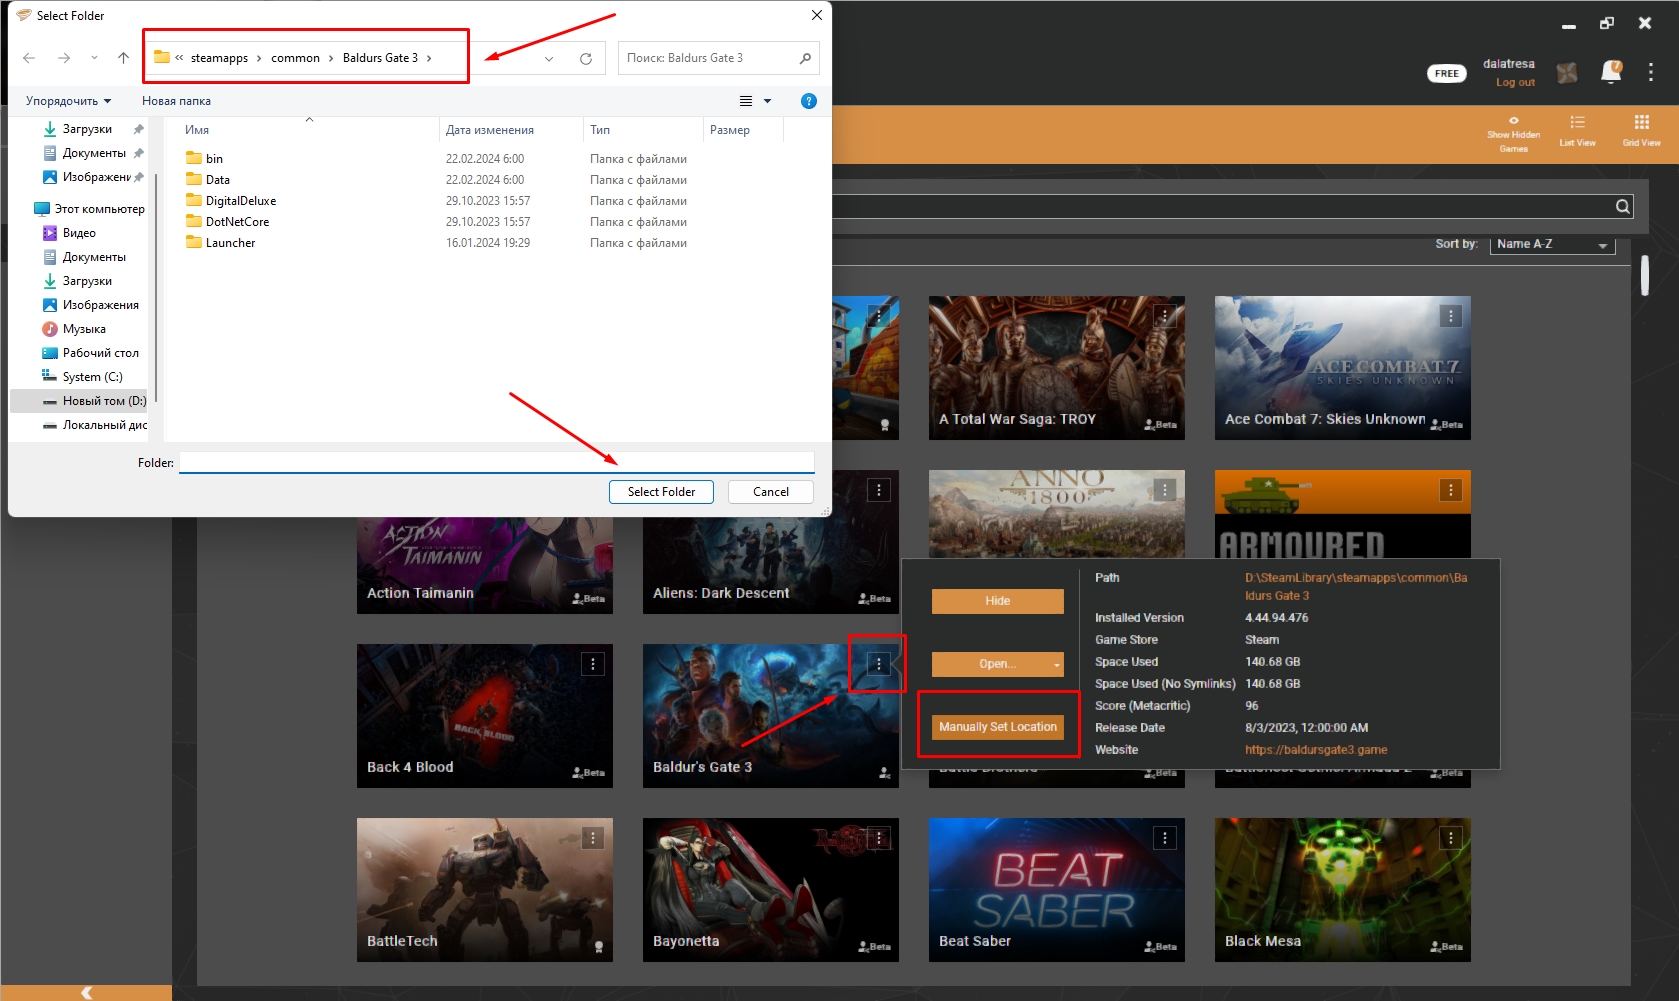The width and height of the screenshot is (1679, 1001).
Task: Open options menu on A Total War Saga: TROY
Action: point(1164,316)
